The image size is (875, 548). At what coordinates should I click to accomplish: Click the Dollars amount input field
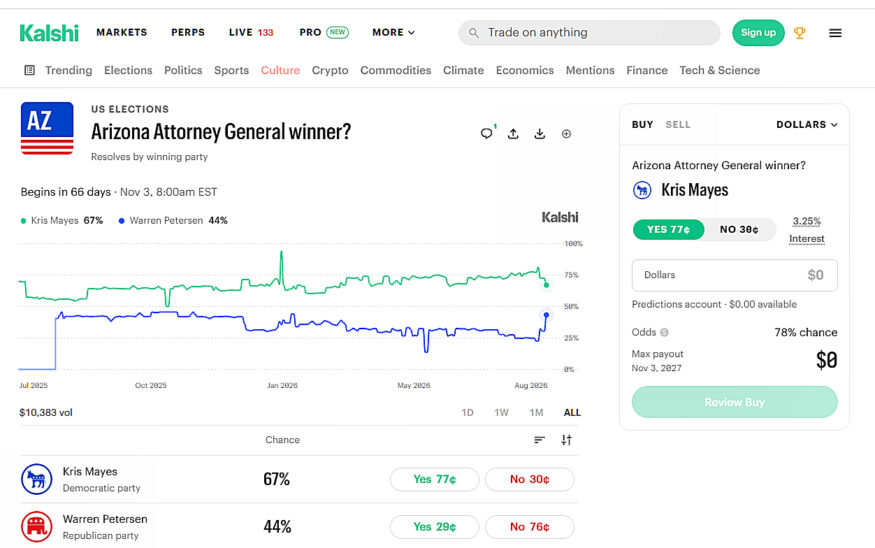coord(734,275)
